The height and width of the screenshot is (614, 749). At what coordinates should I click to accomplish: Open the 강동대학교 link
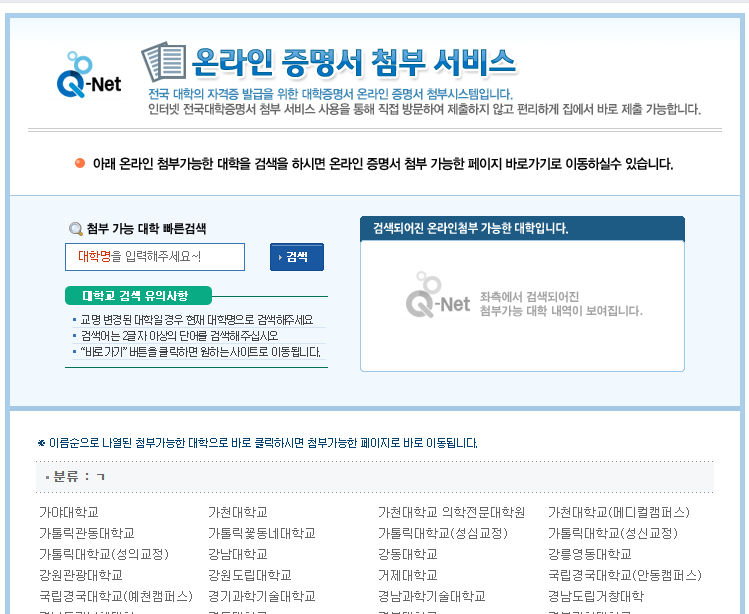[x=407, y=554]
